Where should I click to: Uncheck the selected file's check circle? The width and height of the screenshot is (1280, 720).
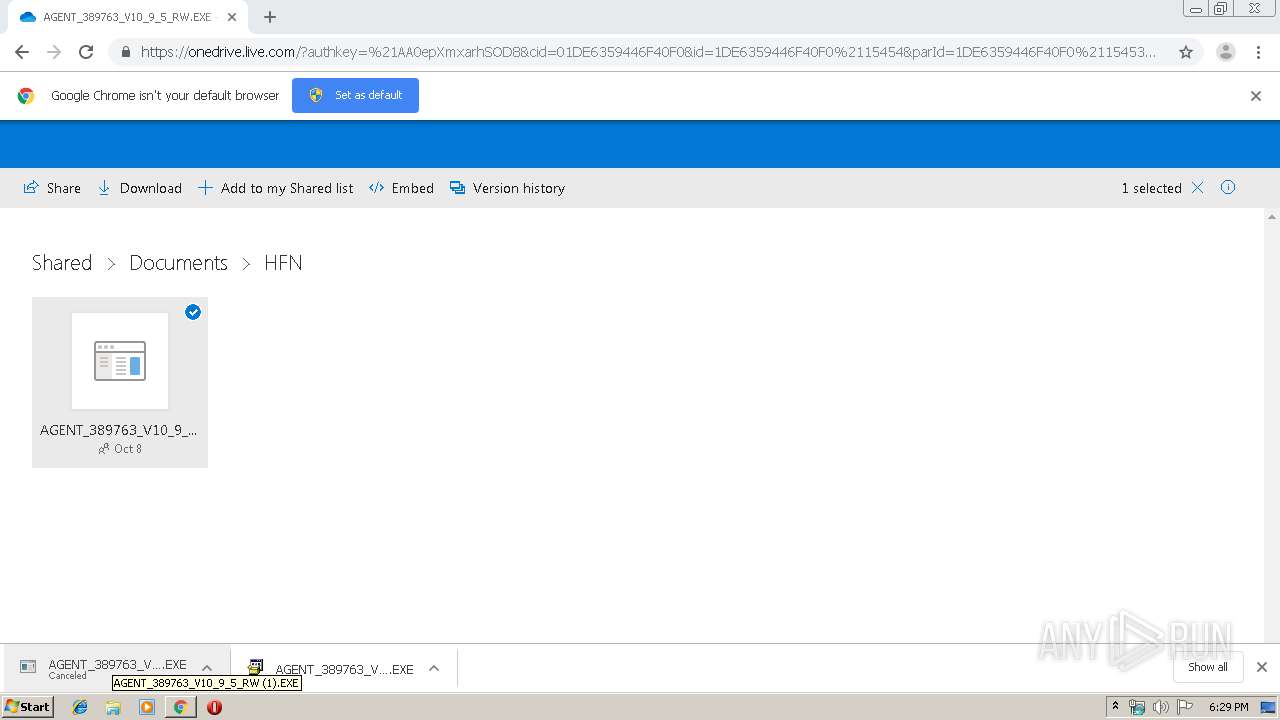click(x=193, y=312)
